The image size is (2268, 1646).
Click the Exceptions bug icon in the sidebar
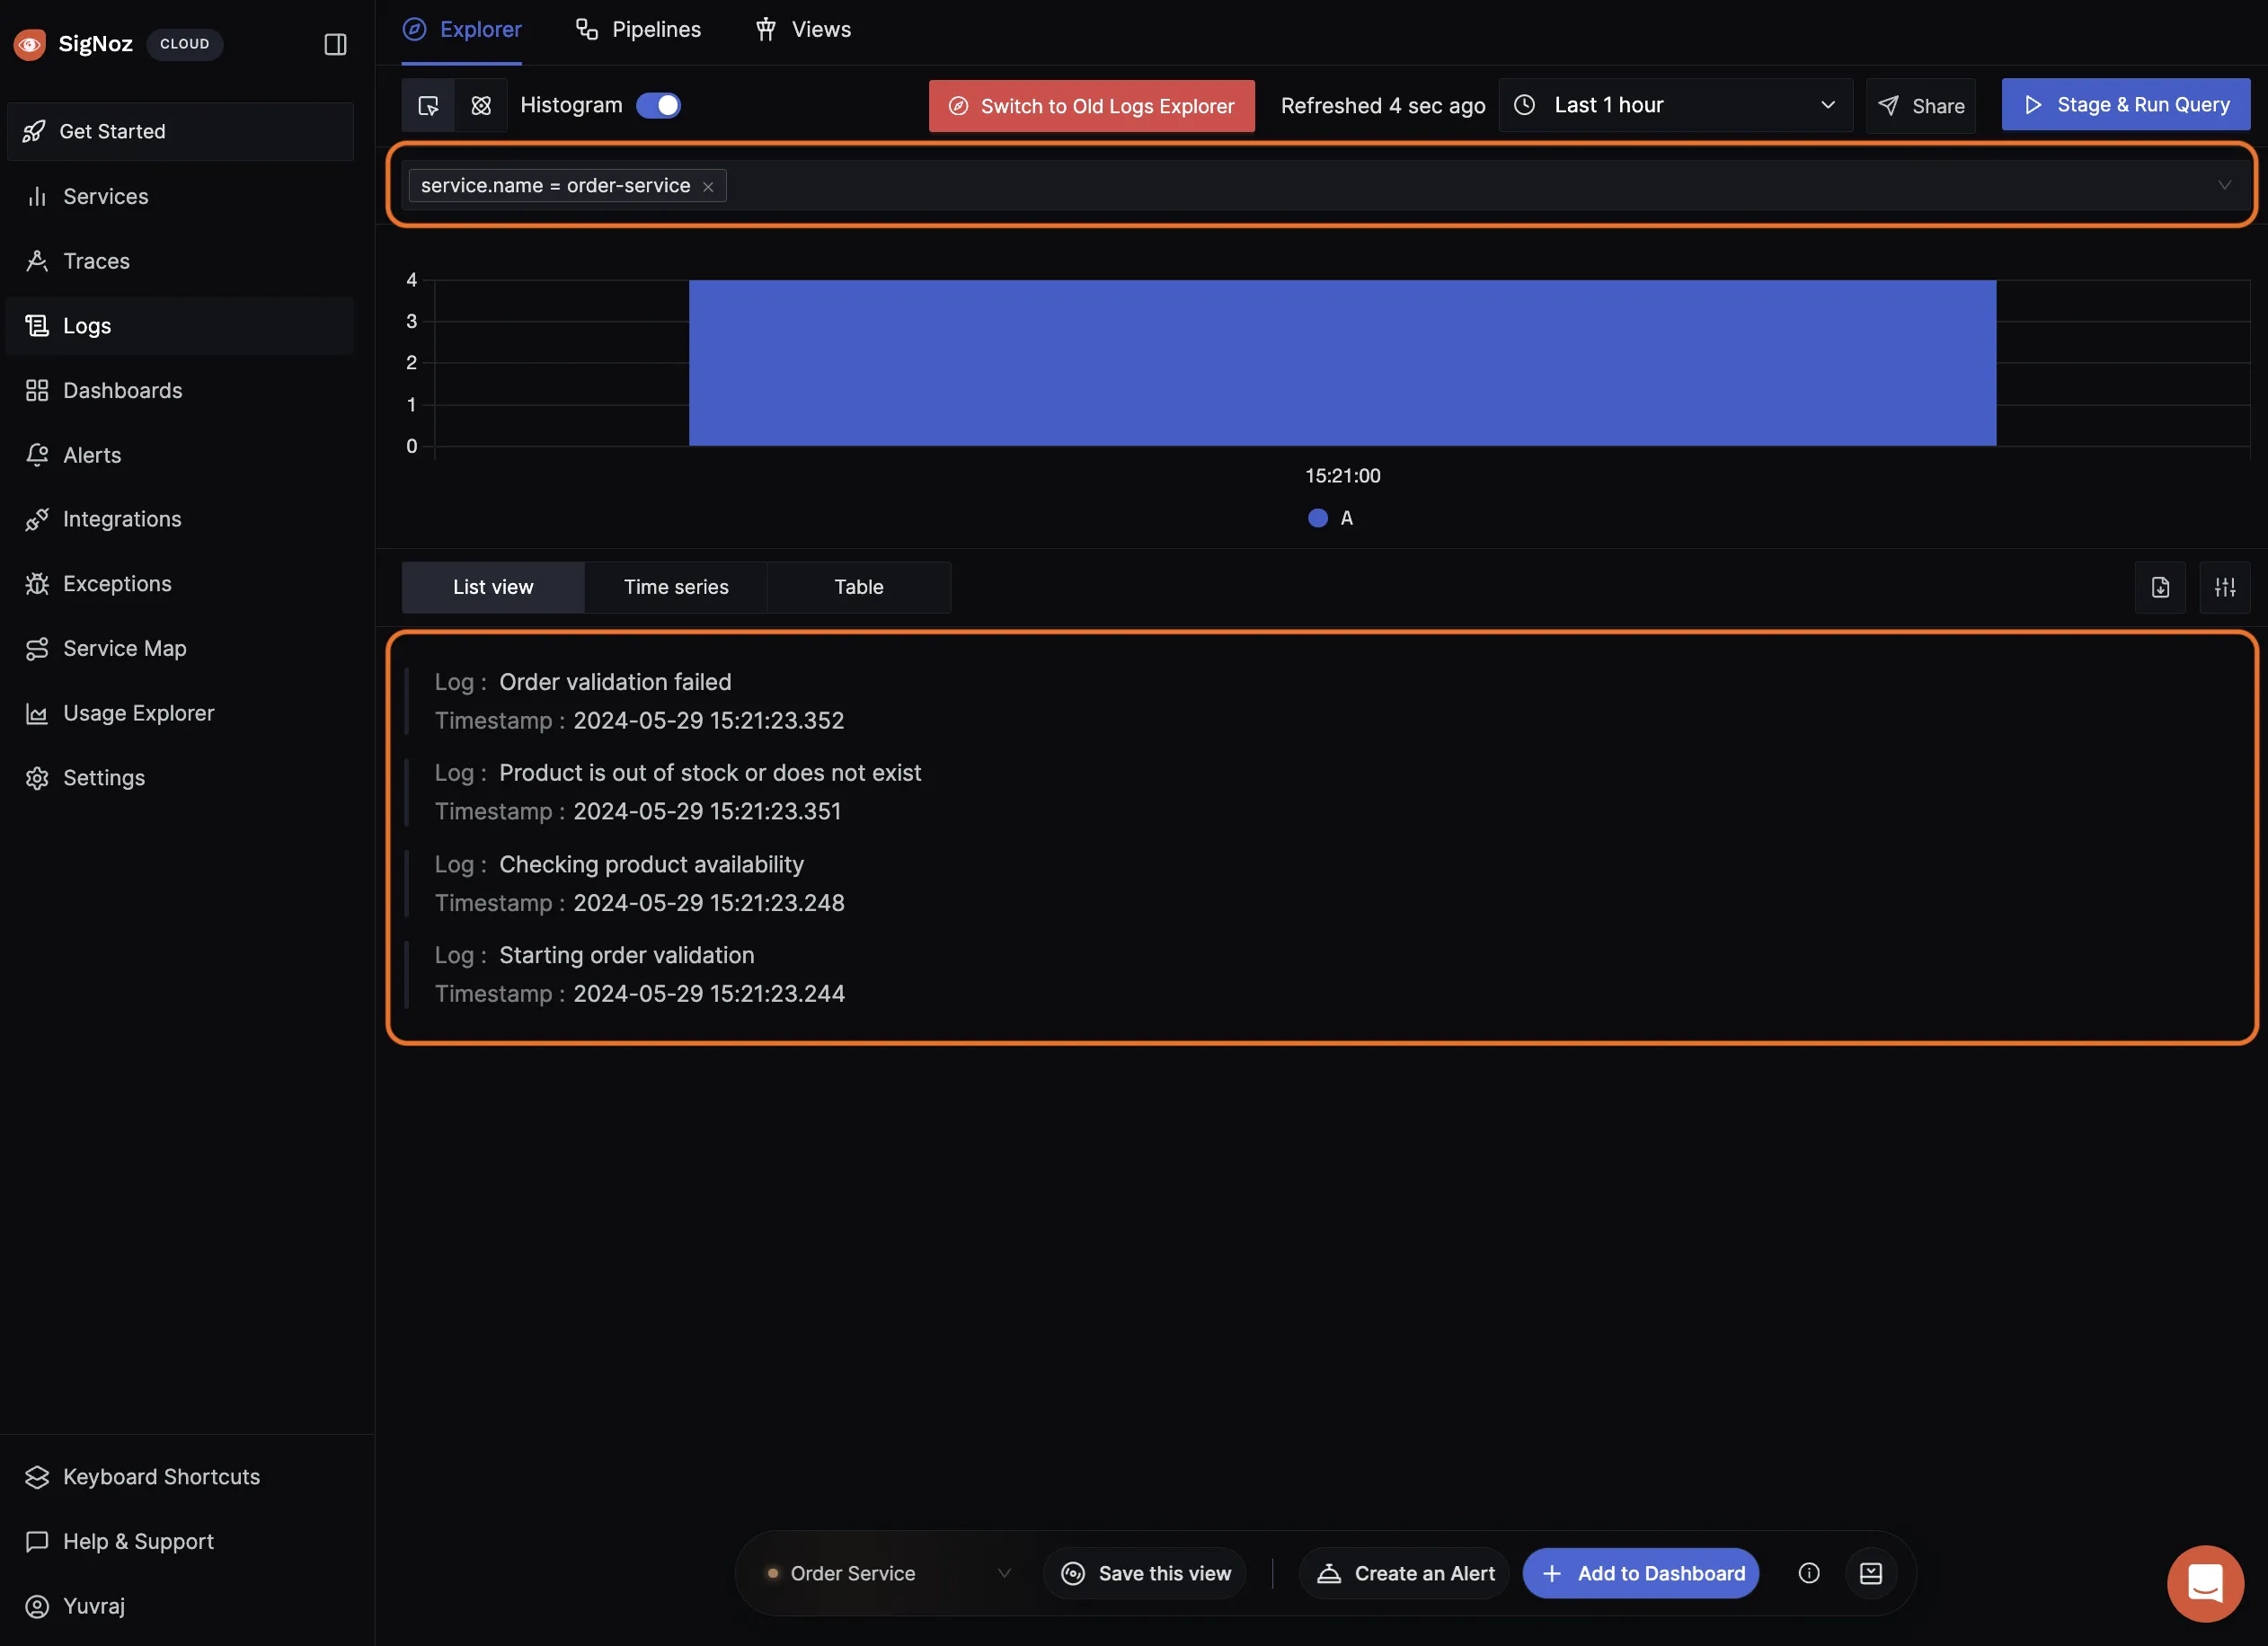pos(37,584)
